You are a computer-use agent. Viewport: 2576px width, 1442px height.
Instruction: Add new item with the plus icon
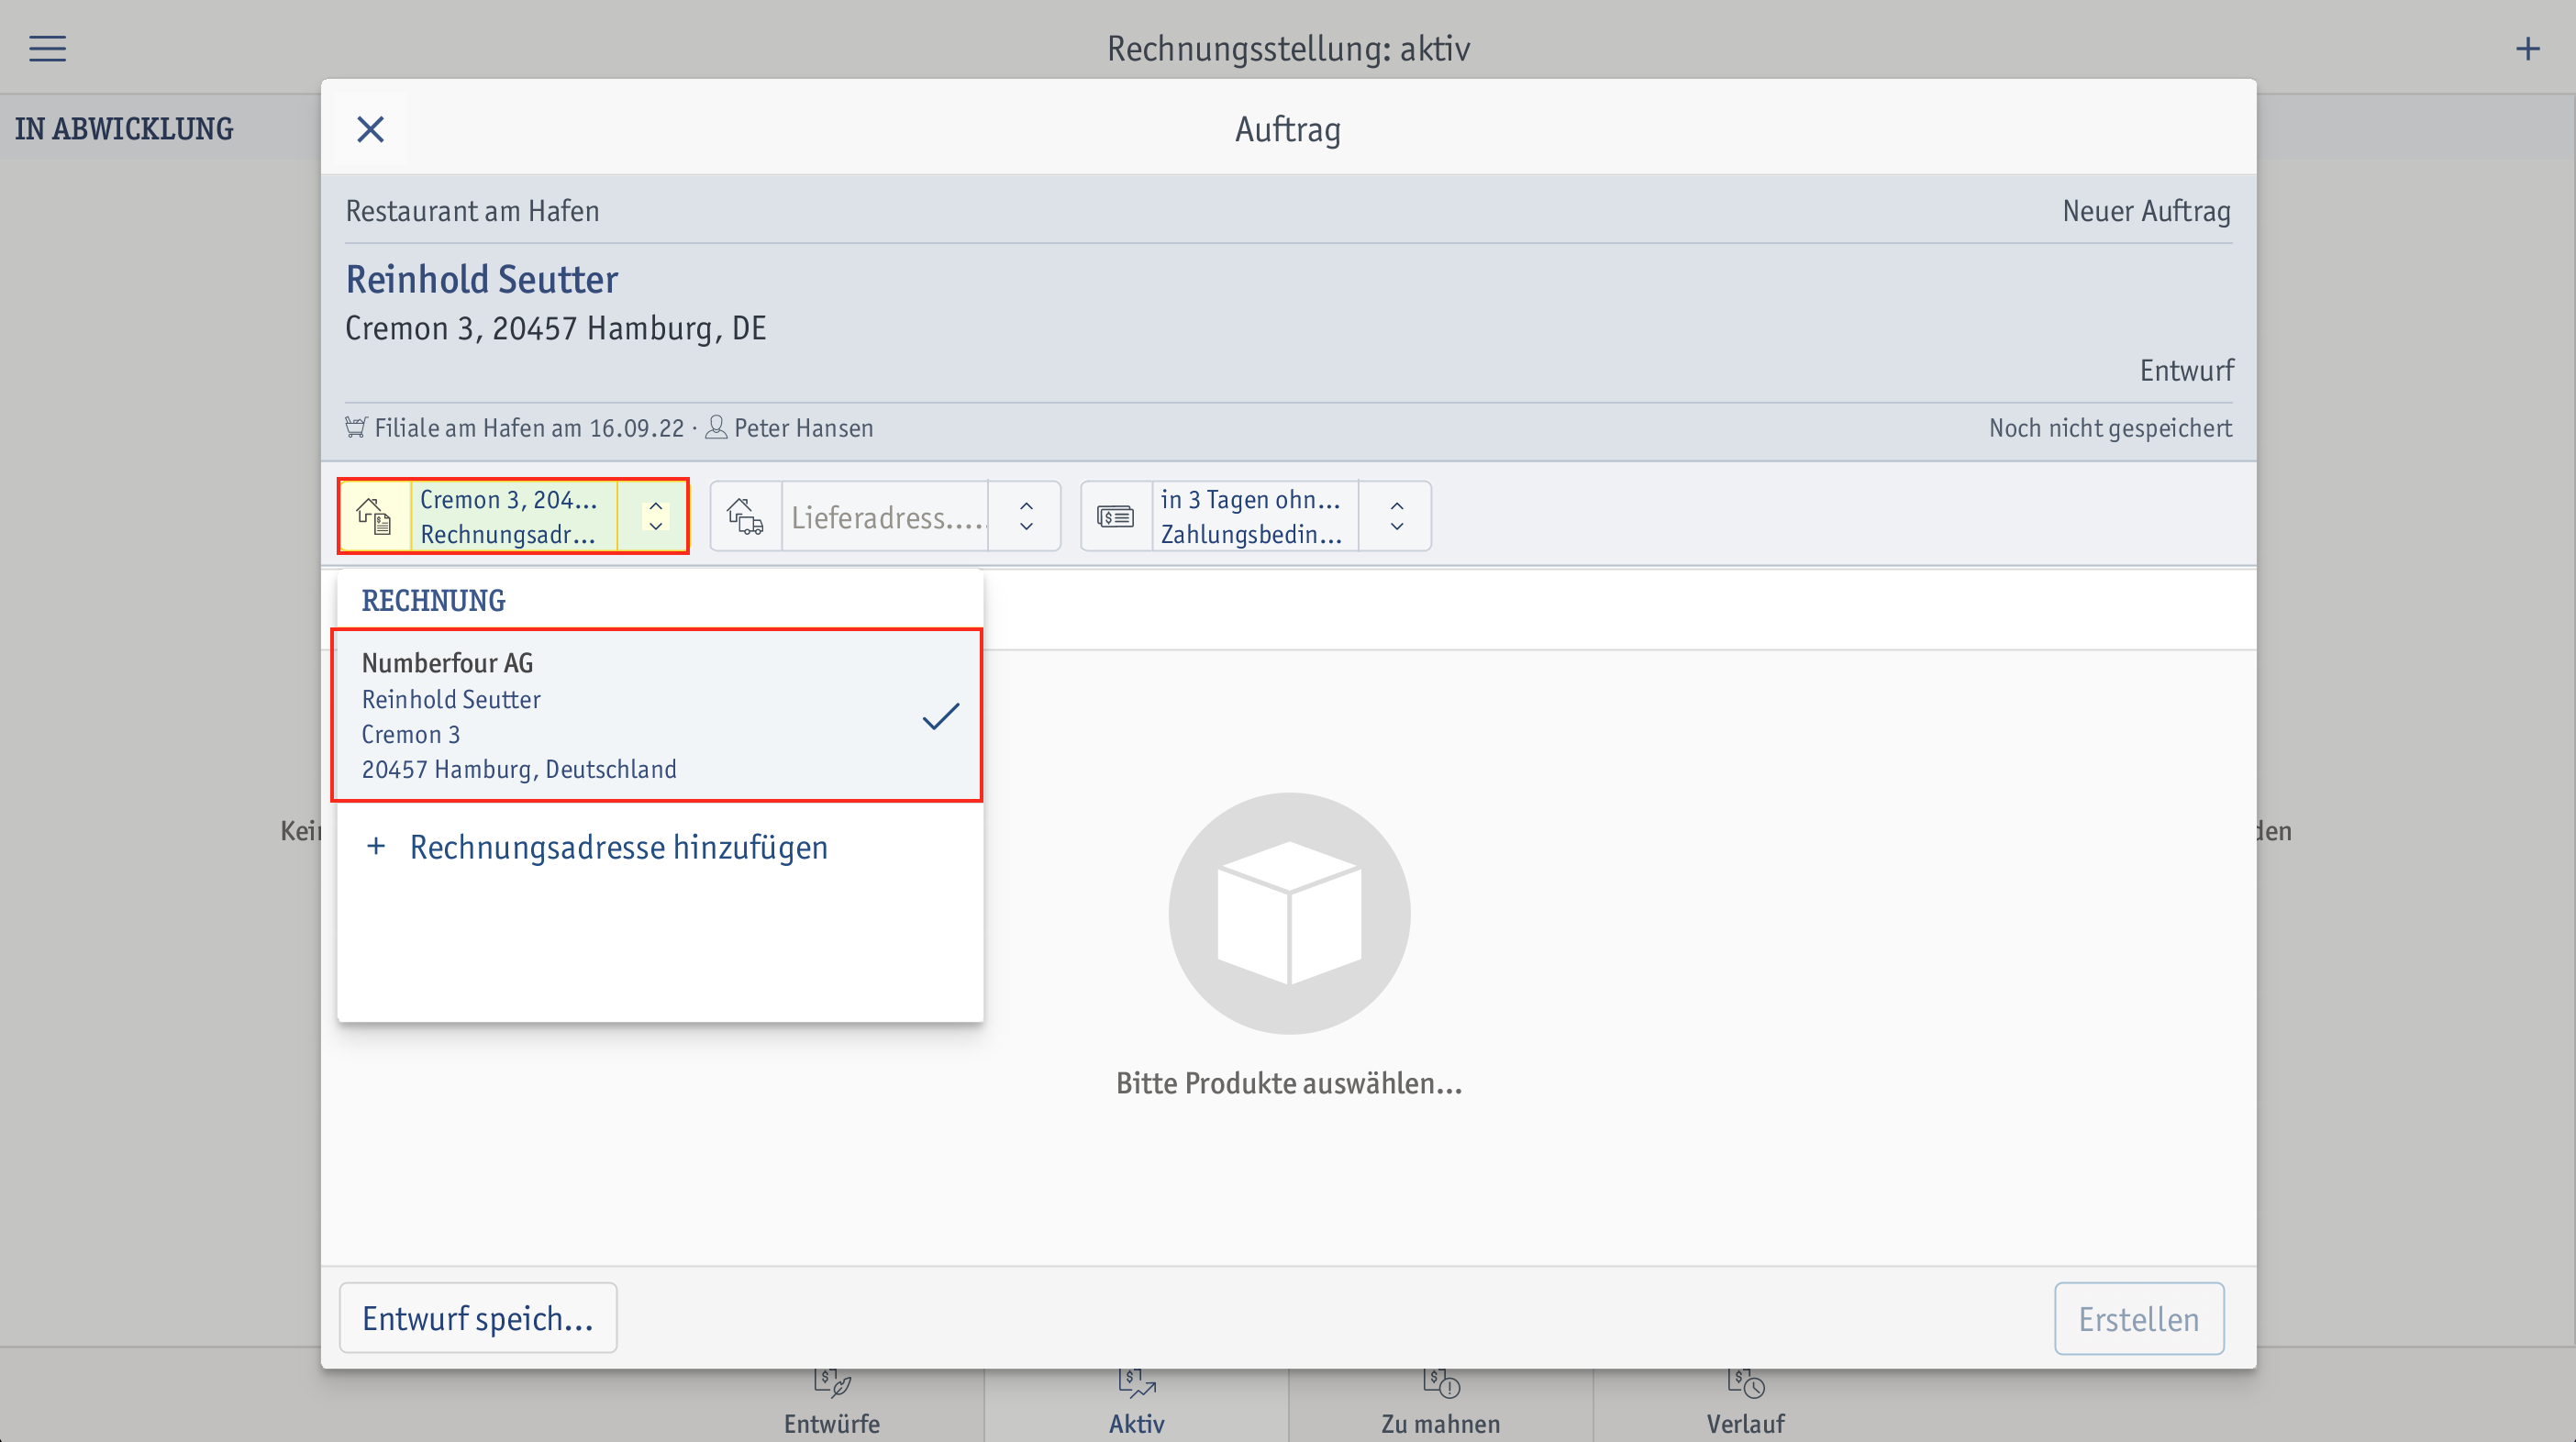point(2527,48)
